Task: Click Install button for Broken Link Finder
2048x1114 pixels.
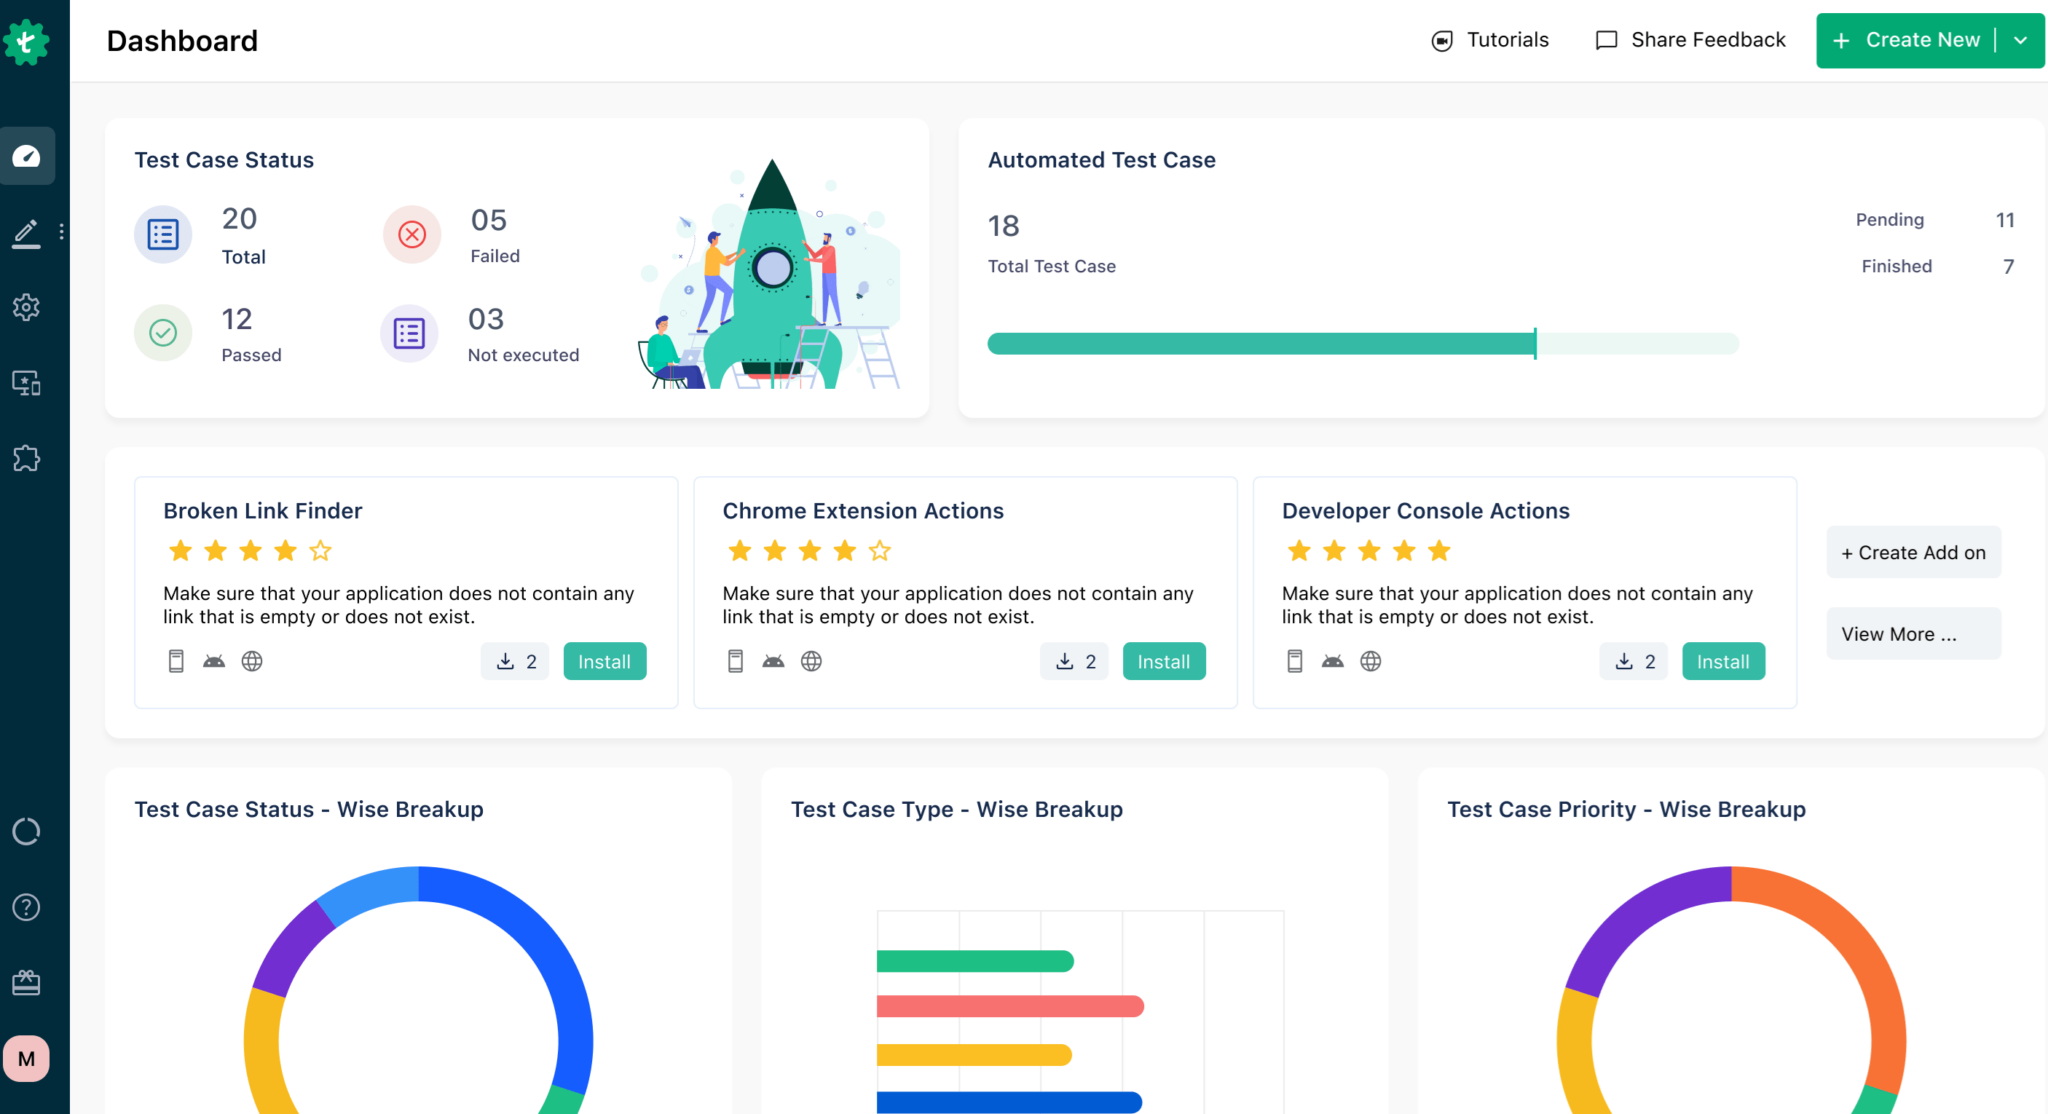Action: (605, 661)
